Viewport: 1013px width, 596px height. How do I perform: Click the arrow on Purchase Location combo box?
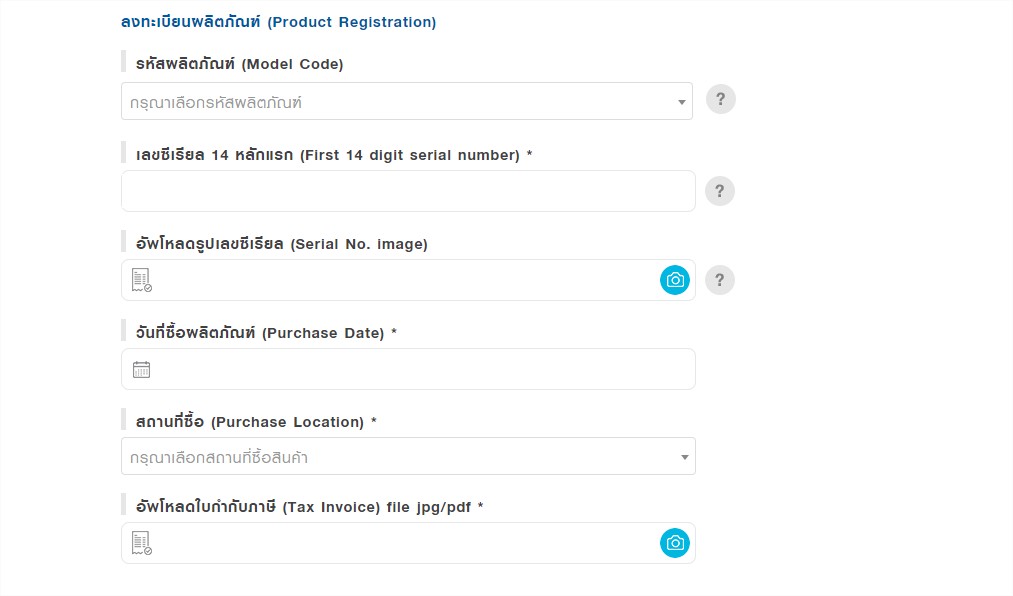(685, 457)
